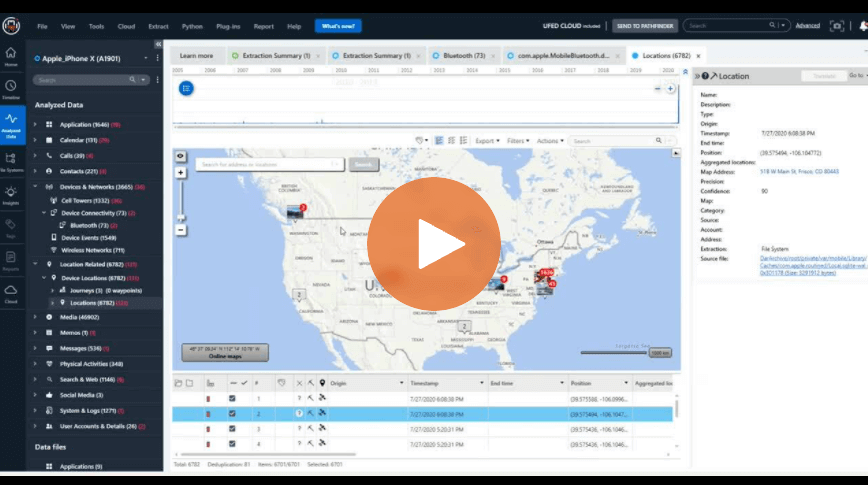
Task: Expand the Application tree node
Action: point(35,125)
